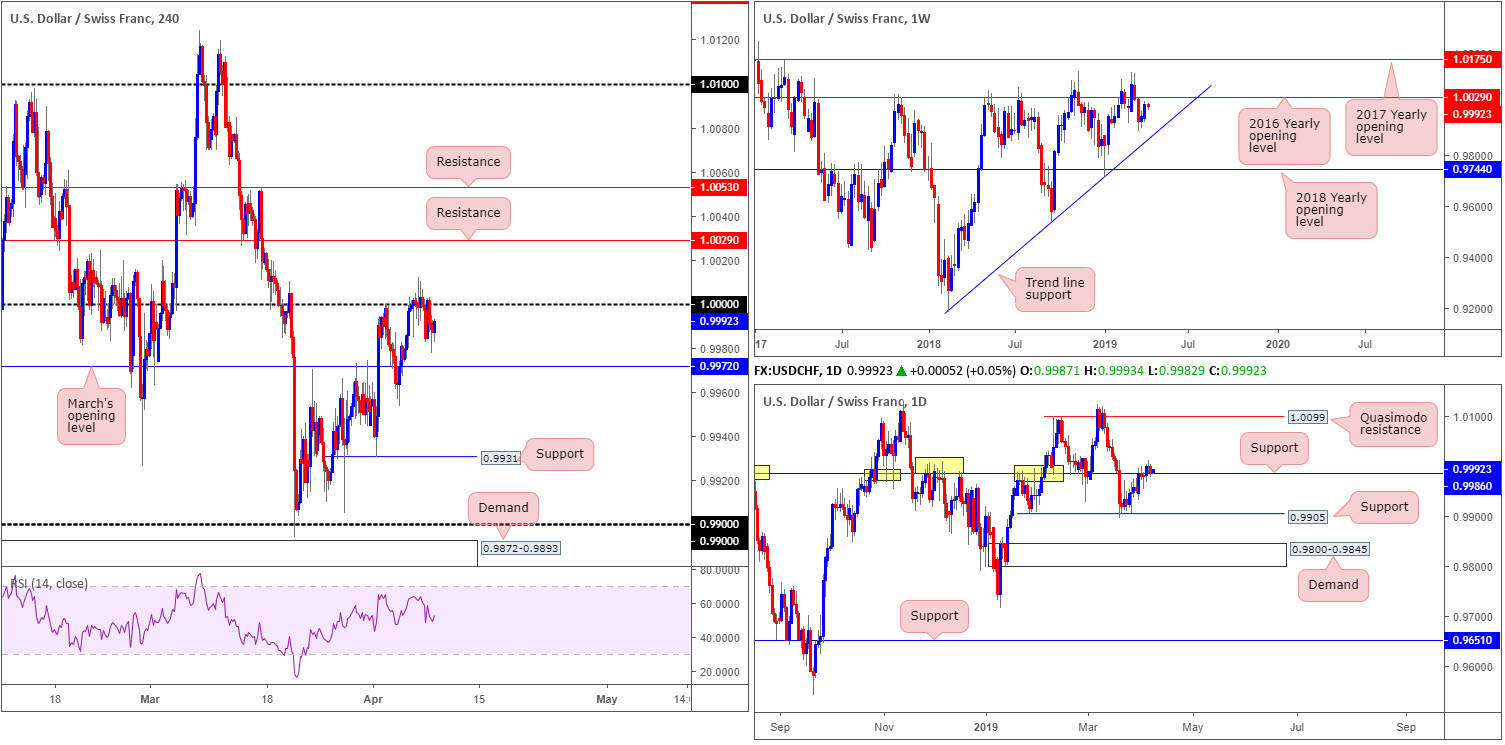Select the 'Trend line support' callout
1505x745 pixels.
pos(1054,289)
